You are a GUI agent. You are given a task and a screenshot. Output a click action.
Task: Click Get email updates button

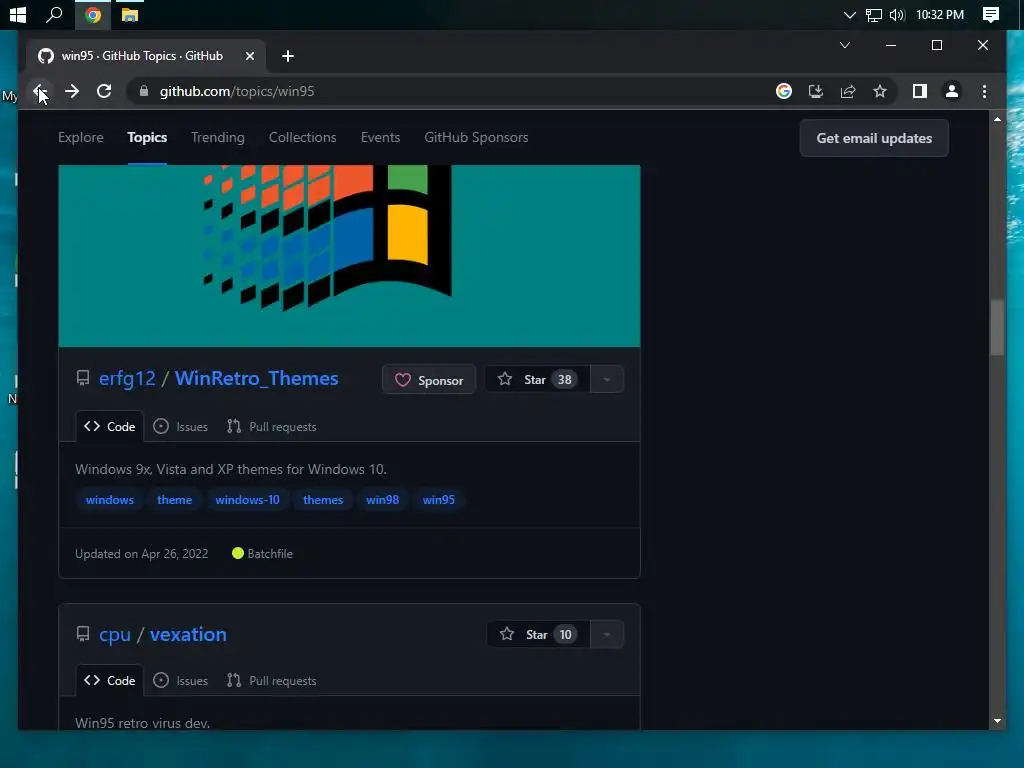(x=874, y=138)
